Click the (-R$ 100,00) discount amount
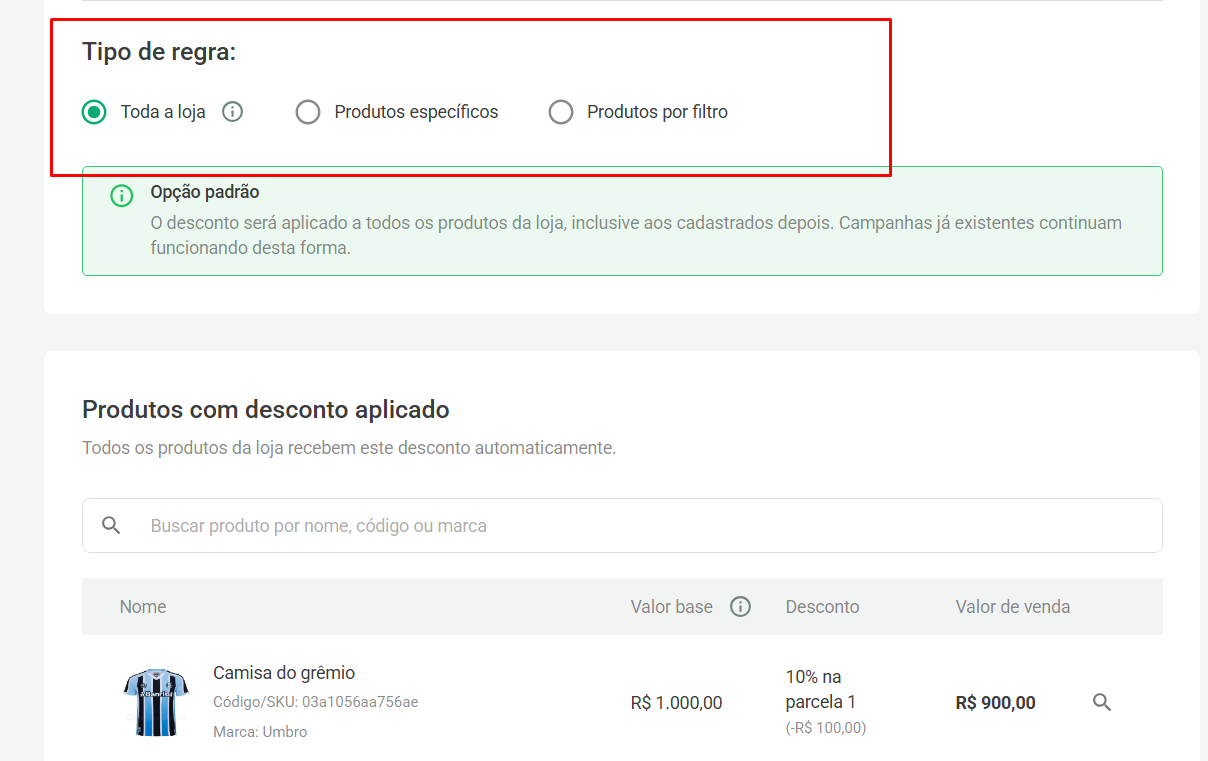 [x=826, y=728]
